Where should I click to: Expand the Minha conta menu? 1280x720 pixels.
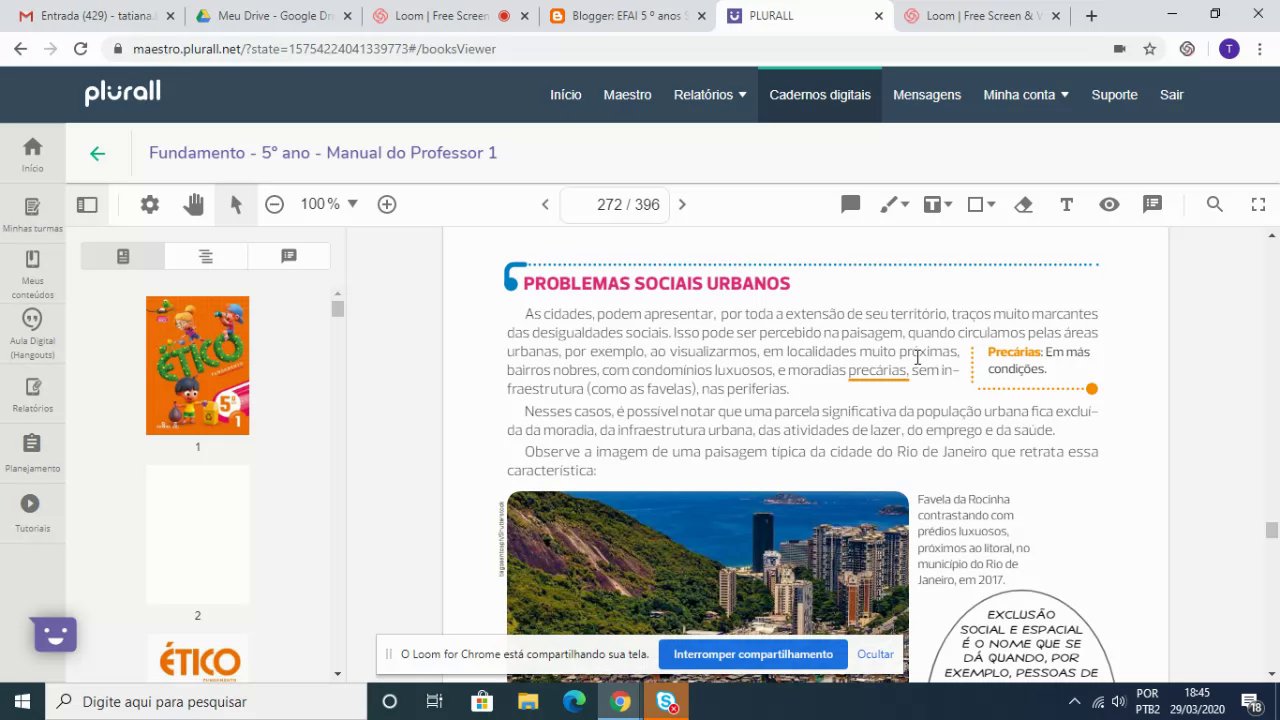pos(1026,95)
